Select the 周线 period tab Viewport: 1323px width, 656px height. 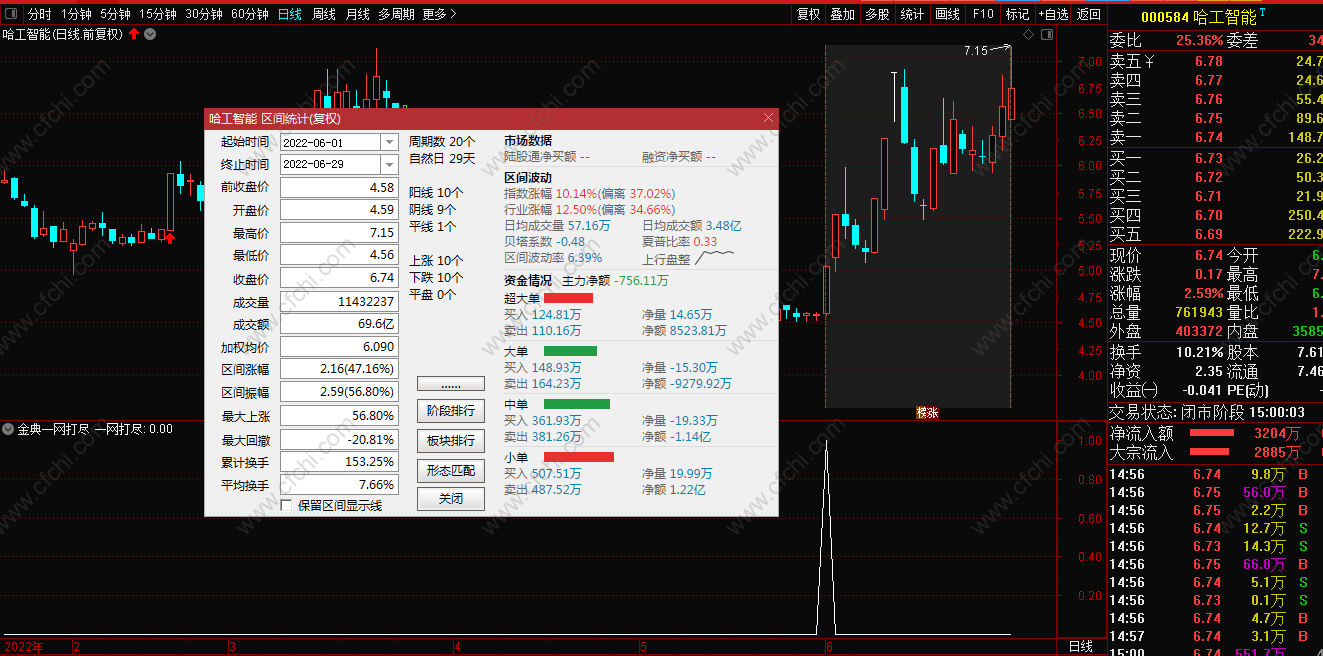tap(324, 14)
